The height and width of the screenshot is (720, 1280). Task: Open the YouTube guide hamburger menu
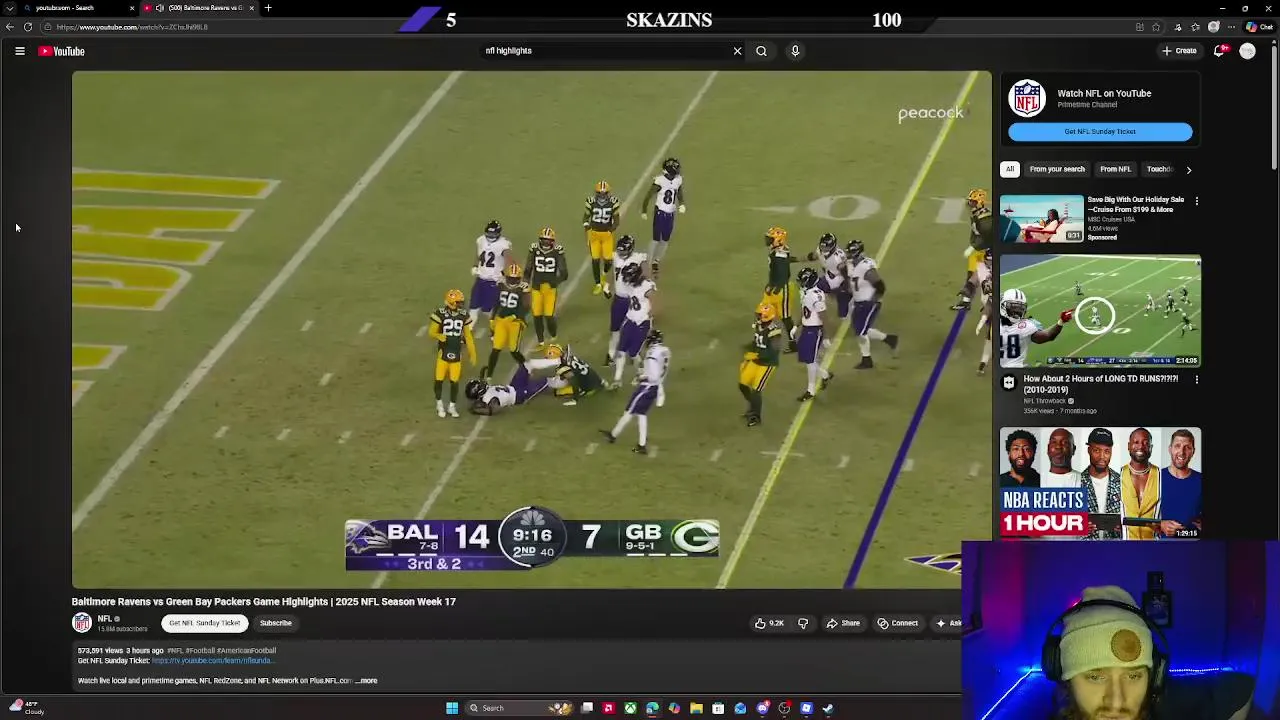tap(20, 51)
